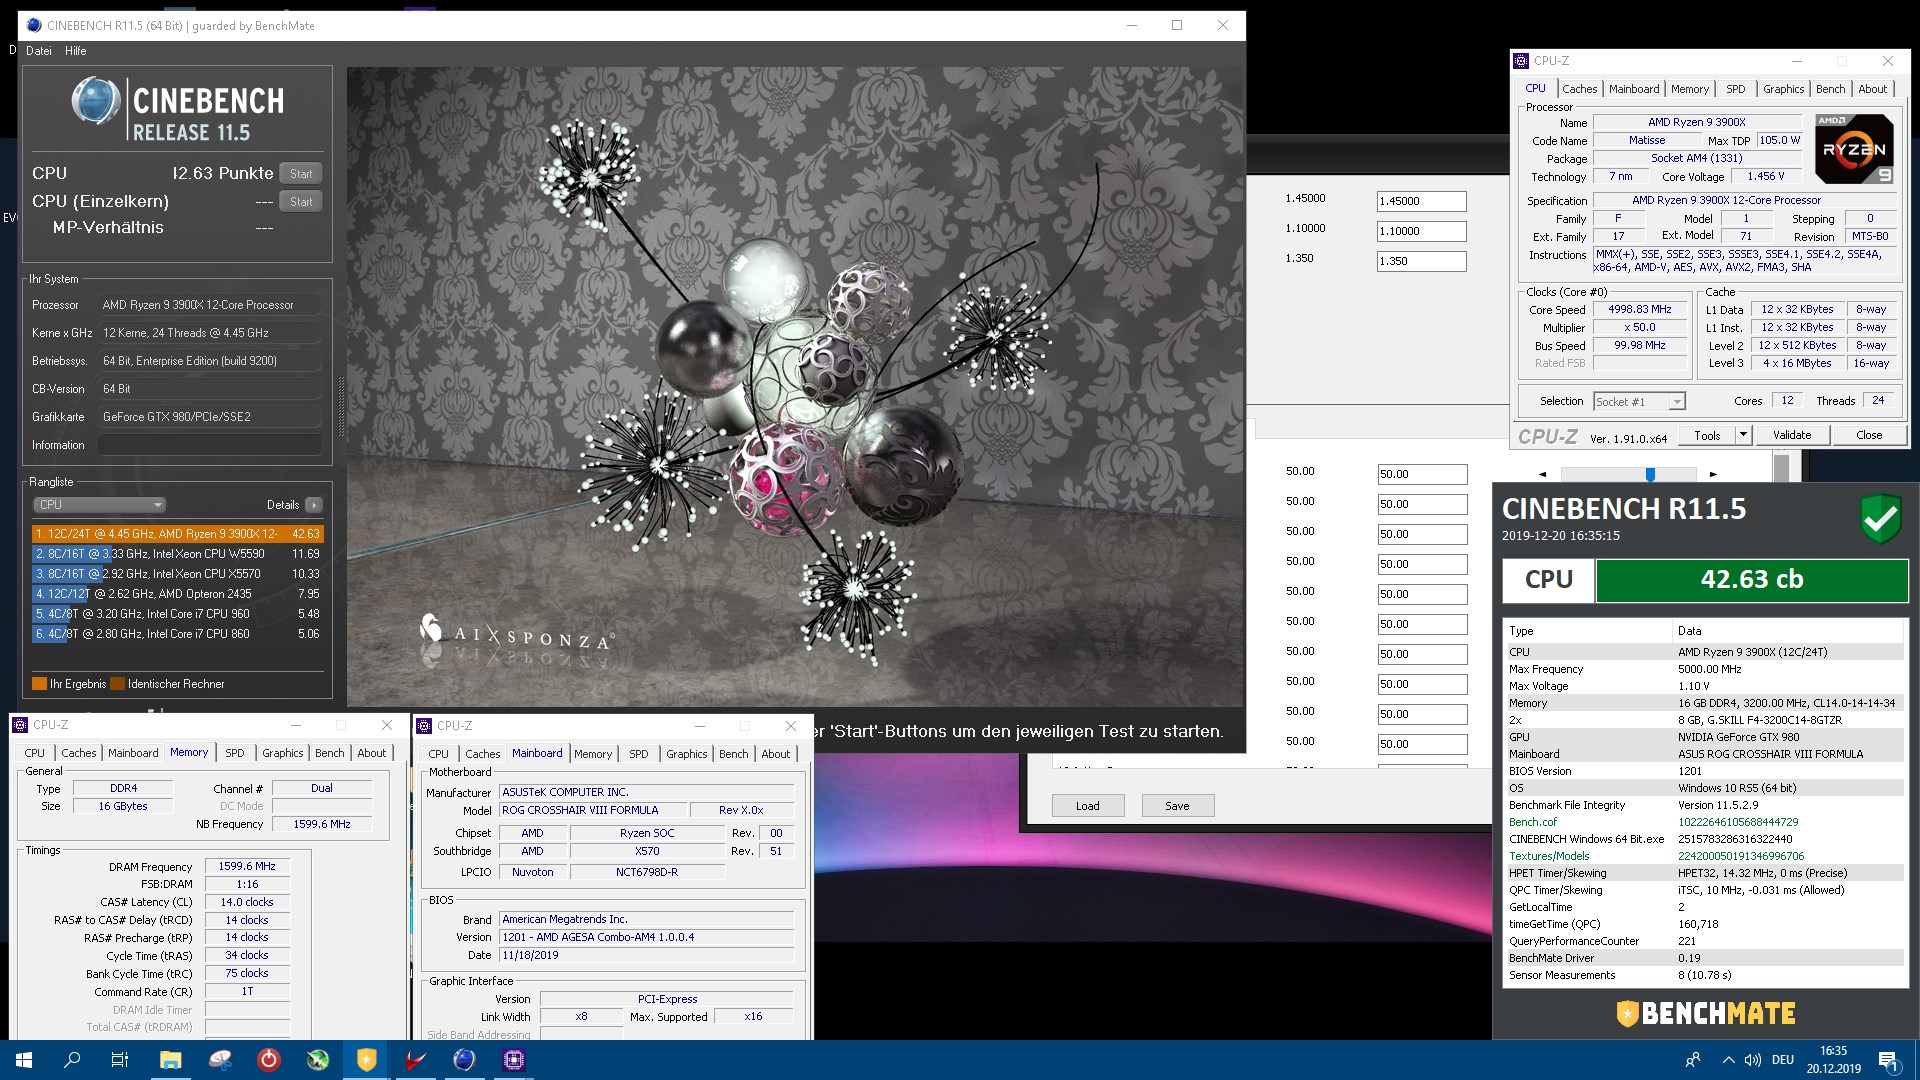
Task: Click the BenchMate logo at panel bottom
Action: (x=1706, y=1013)
